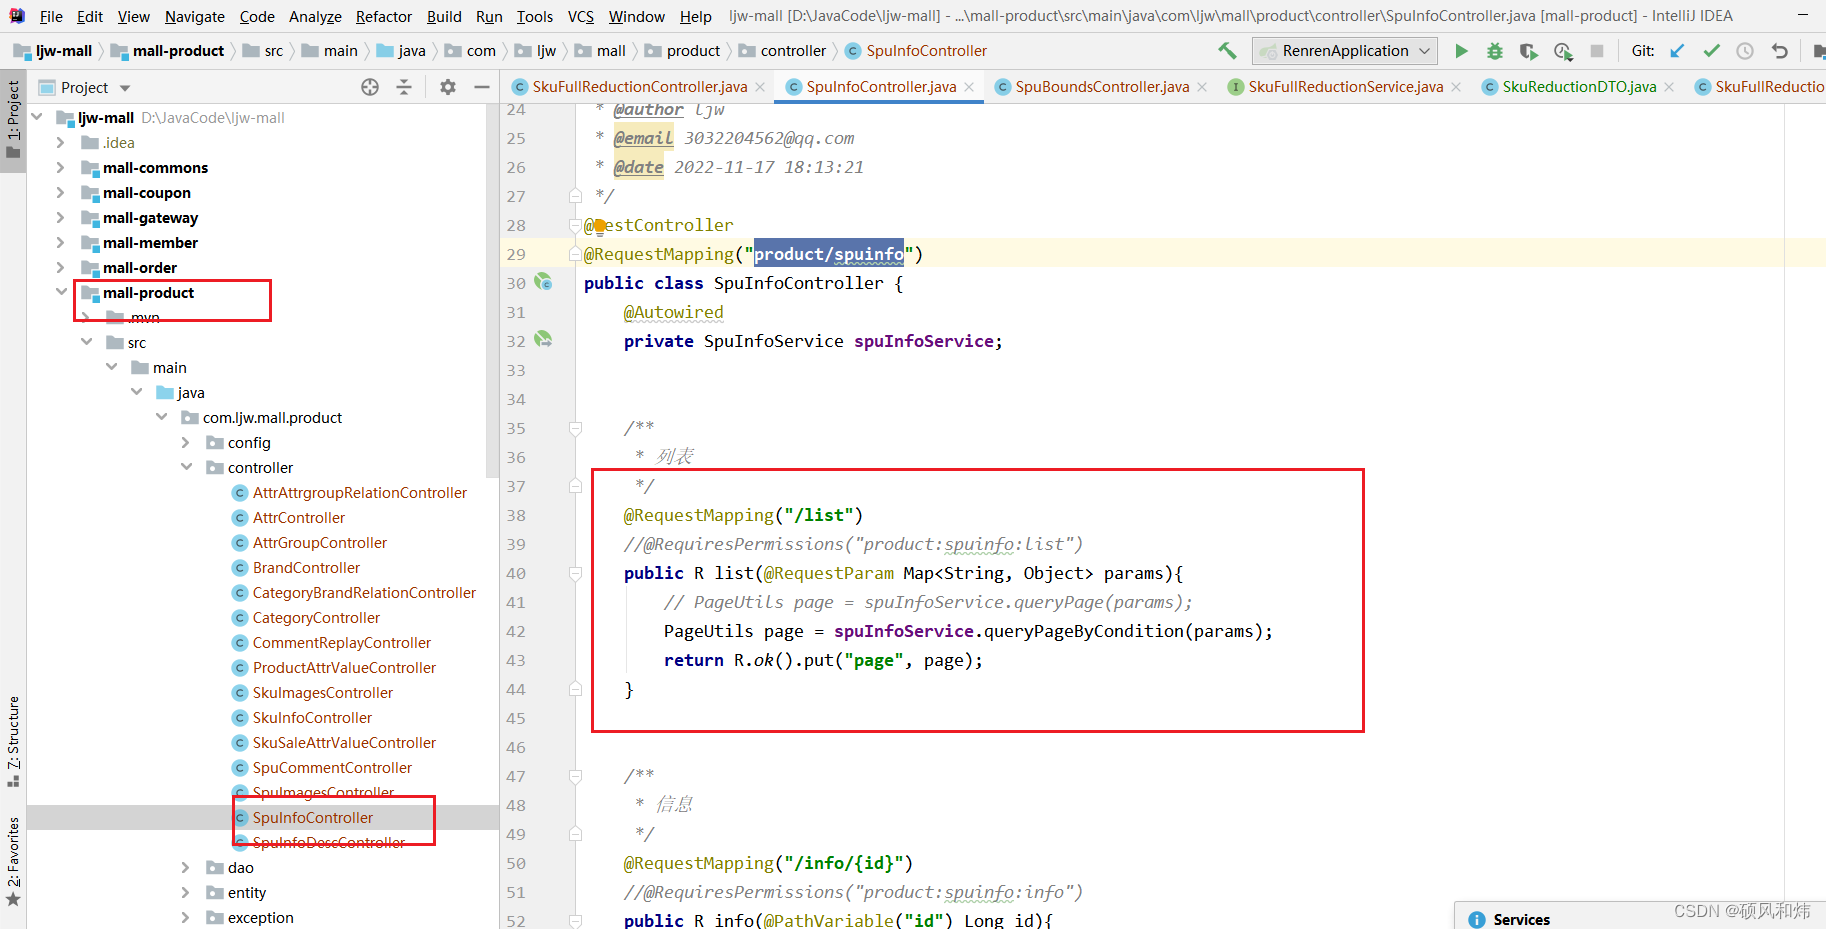Click Git commit checkmark icon
The width and height of the screenshot is (1826, 929).
(1712, 51)
